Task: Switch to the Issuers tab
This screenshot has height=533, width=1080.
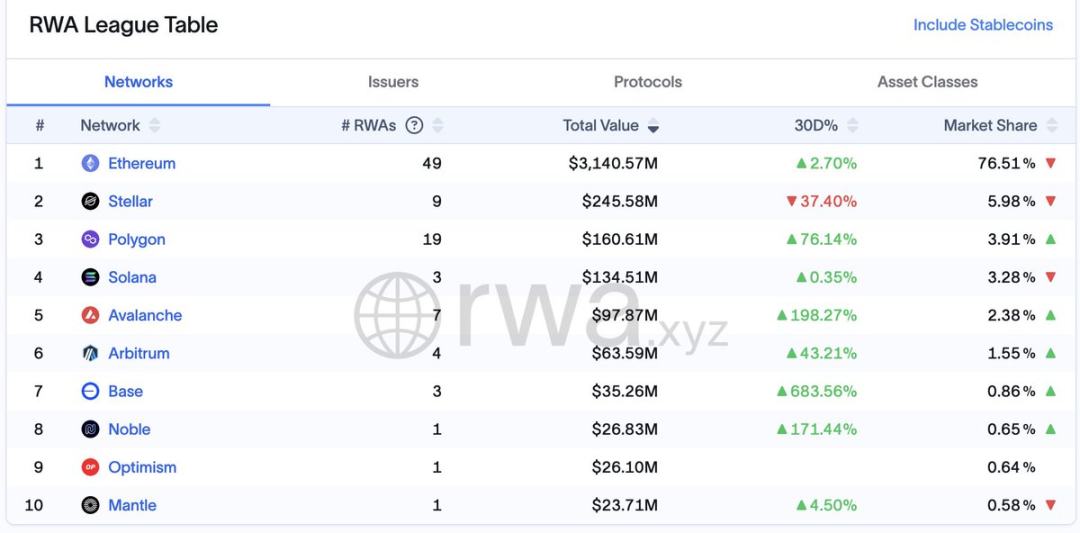Action: click(393, 82)
